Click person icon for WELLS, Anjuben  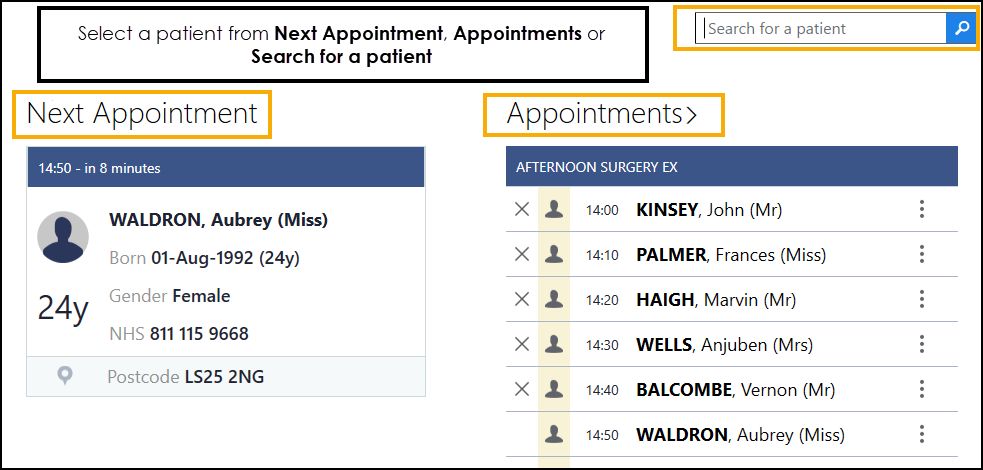(553, 345)
